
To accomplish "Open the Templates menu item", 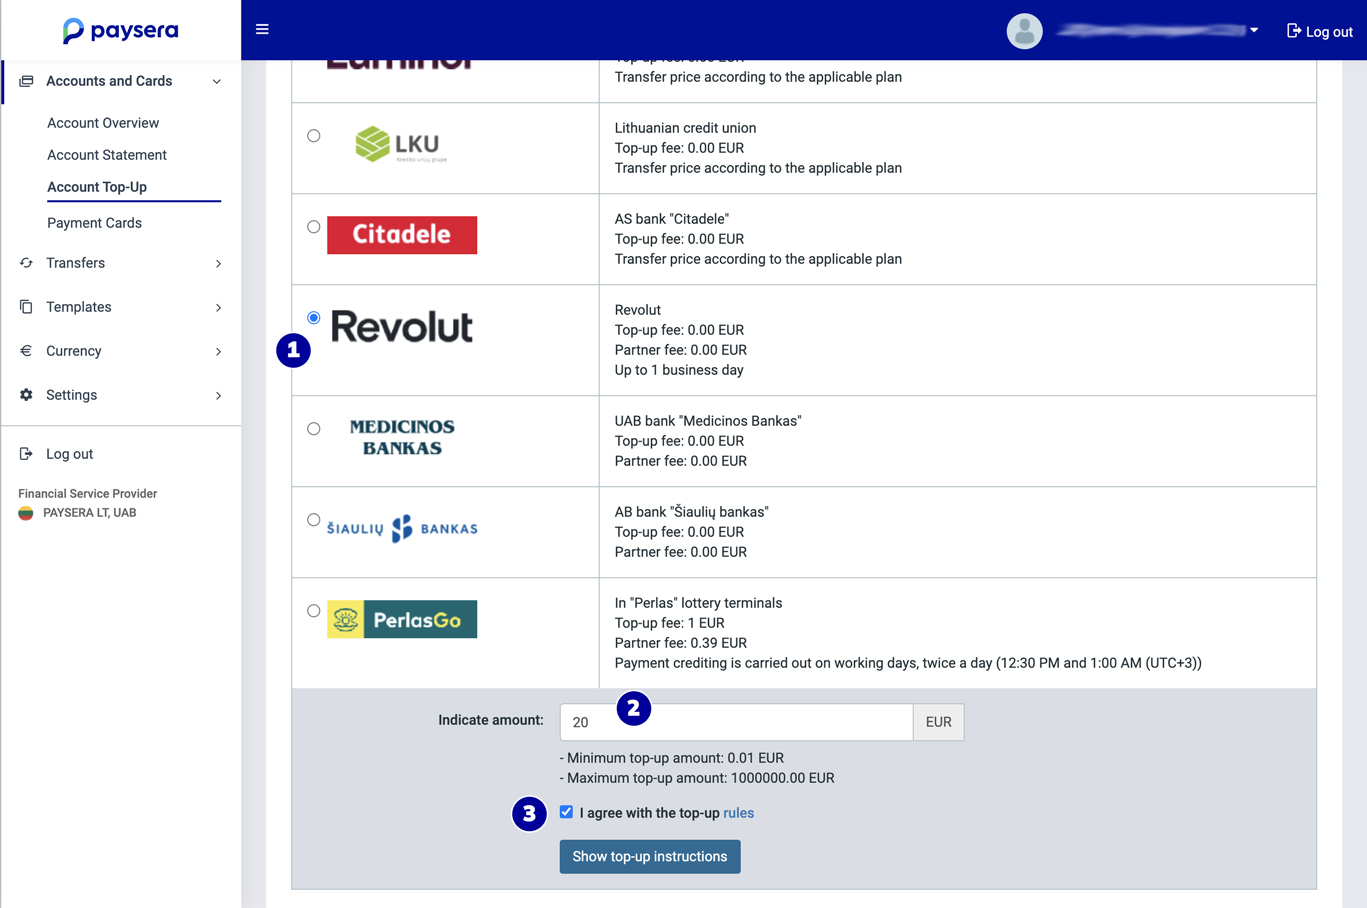I will coord(121,307).
